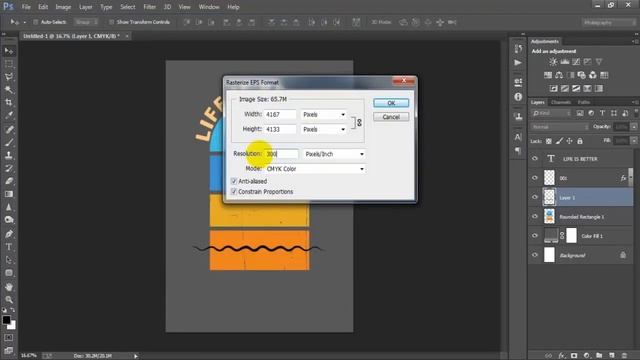Open the File menu
Screen dimensions: 640x360
point(26,7)
